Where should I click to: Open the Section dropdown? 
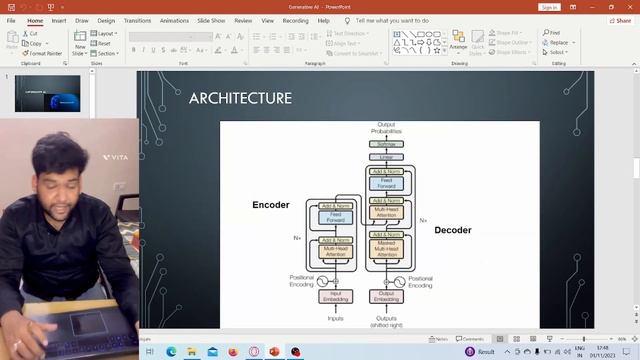[105, 53]
